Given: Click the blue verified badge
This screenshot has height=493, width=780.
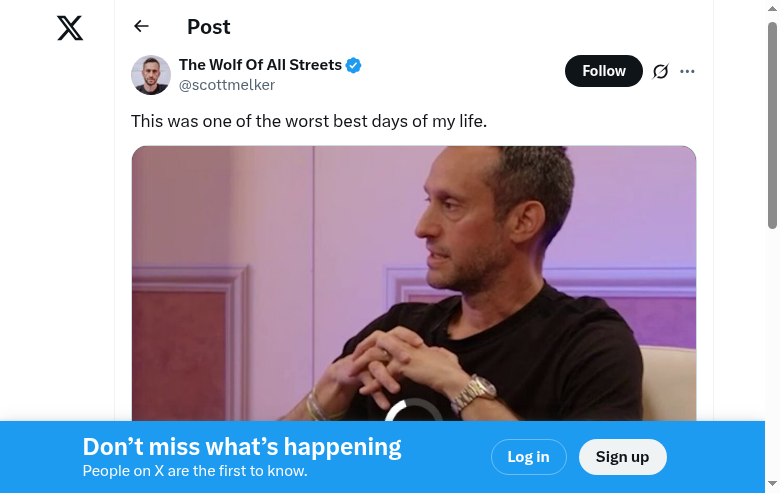Looking at the screenshot, I should point(354,66).
